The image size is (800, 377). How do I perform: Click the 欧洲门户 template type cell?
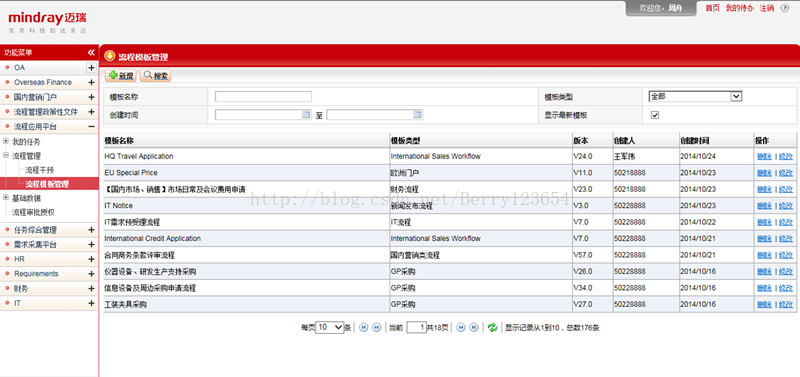[405, 173]
